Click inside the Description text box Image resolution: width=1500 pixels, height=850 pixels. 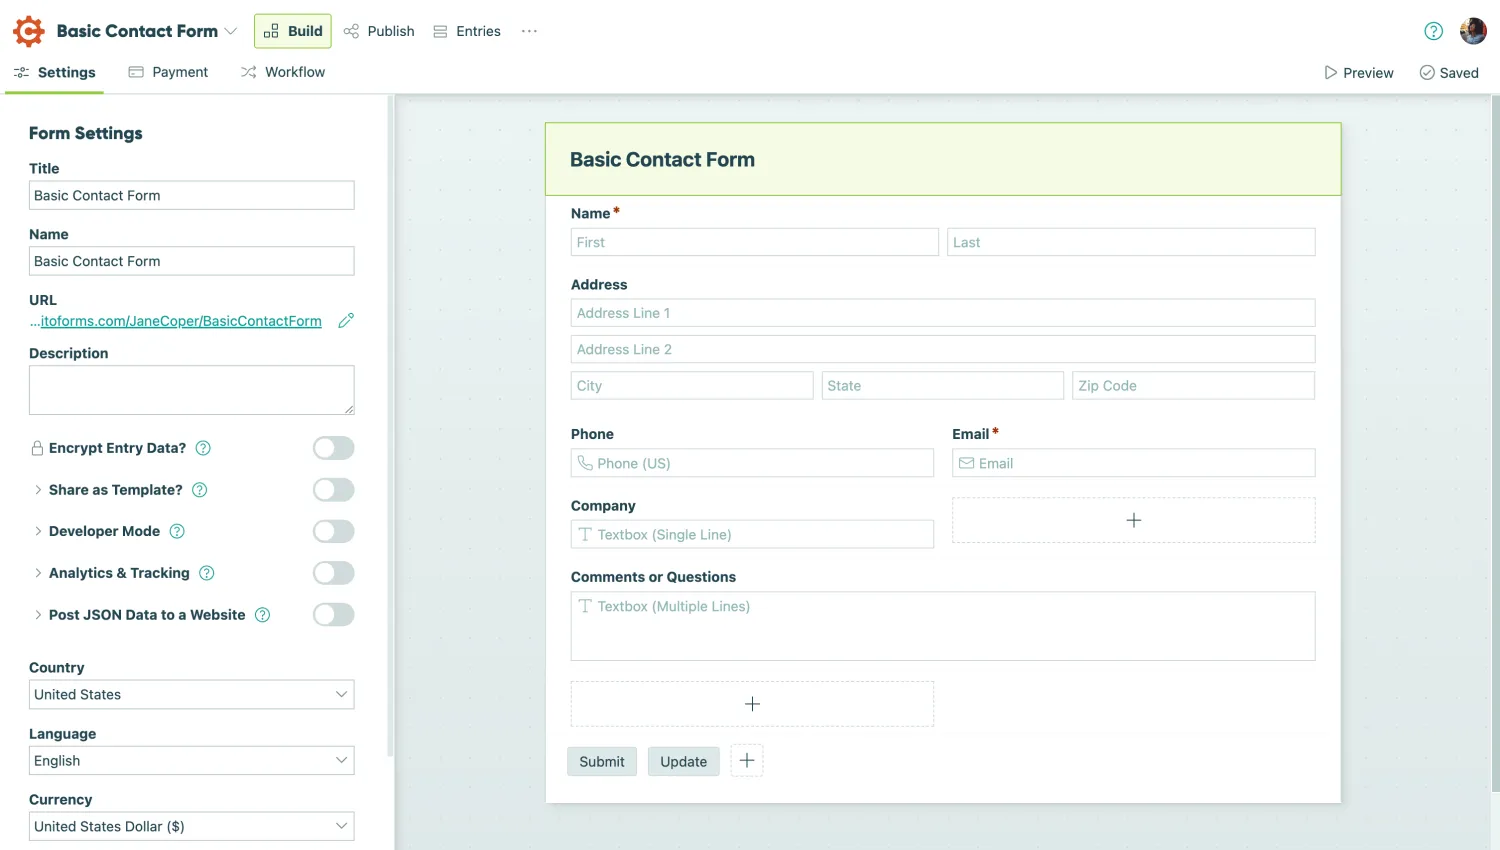tap(191, 389)
